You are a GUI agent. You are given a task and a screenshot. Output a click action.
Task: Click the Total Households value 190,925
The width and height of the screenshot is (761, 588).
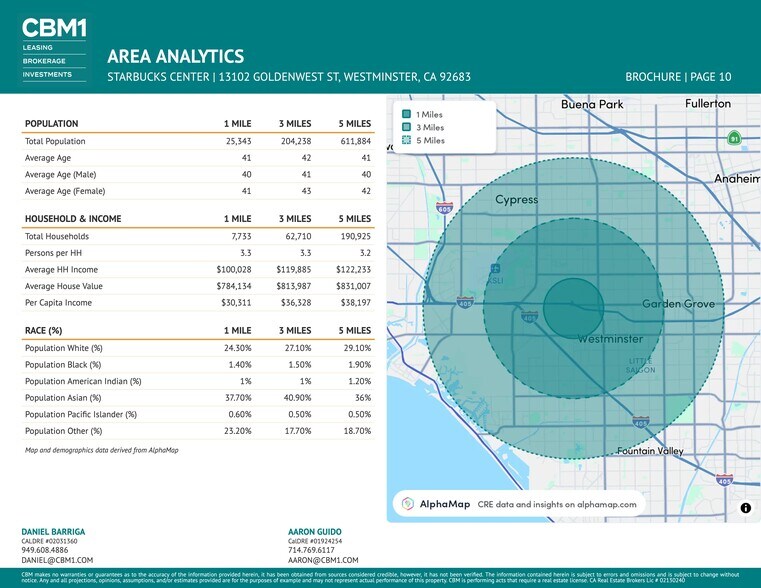point(356,236)
